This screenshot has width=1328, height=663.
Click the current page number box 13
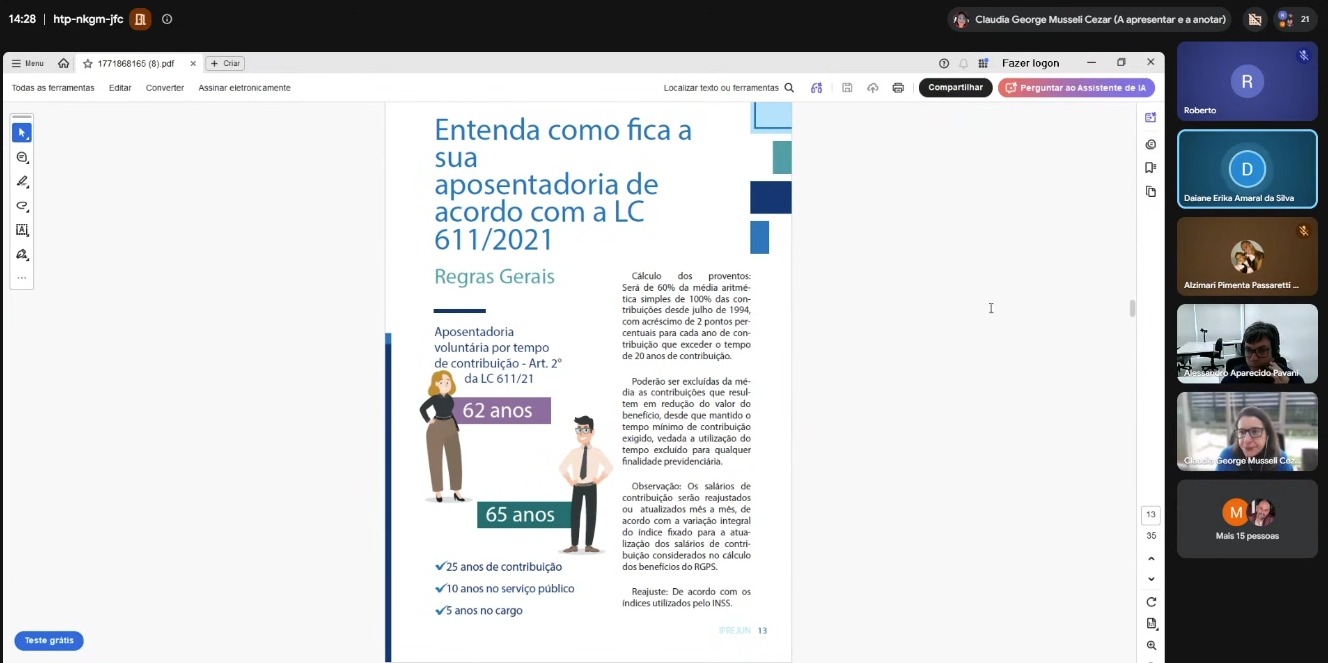1151,515
